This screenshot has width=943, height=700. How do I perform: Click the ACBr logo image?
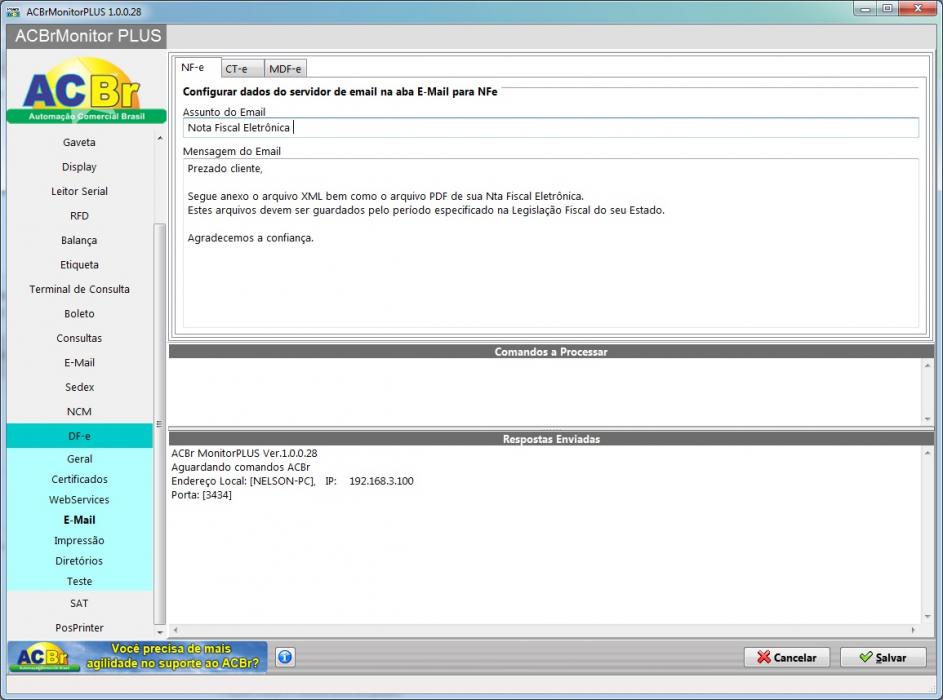[x=86, y=90]
